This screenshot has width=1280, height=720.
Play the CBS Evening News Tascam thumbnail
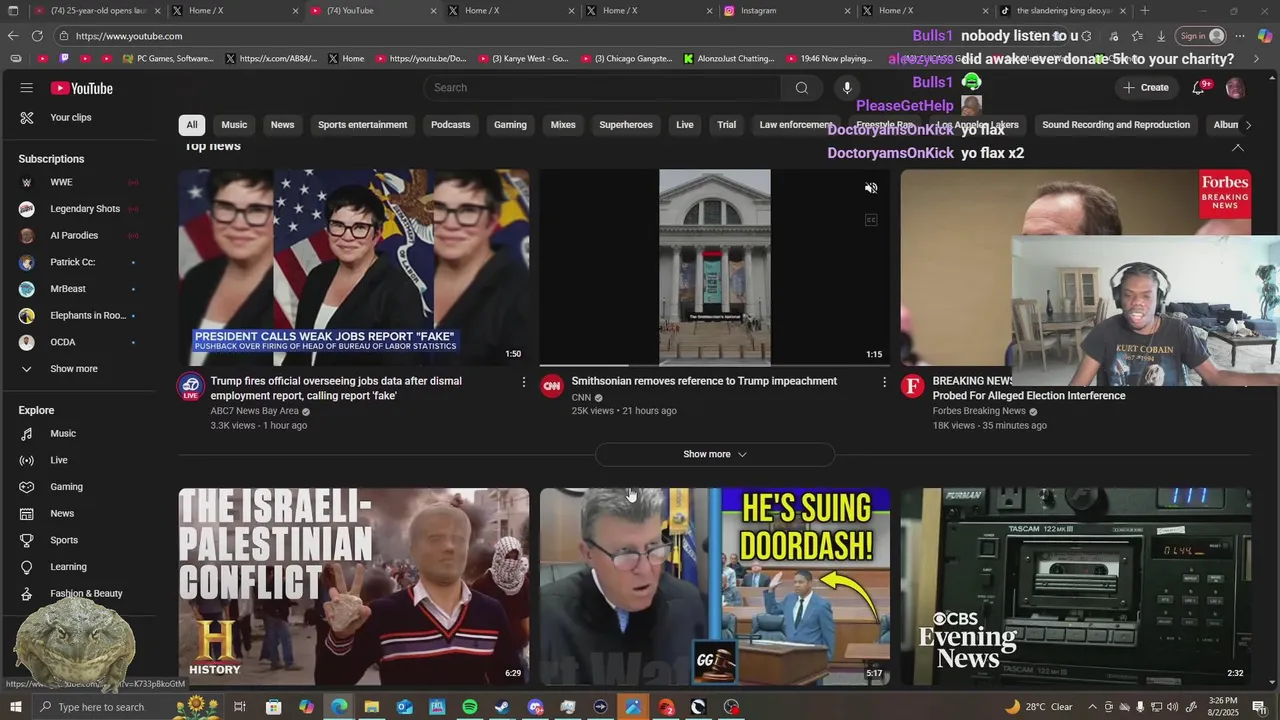(x=1076, y=586)
